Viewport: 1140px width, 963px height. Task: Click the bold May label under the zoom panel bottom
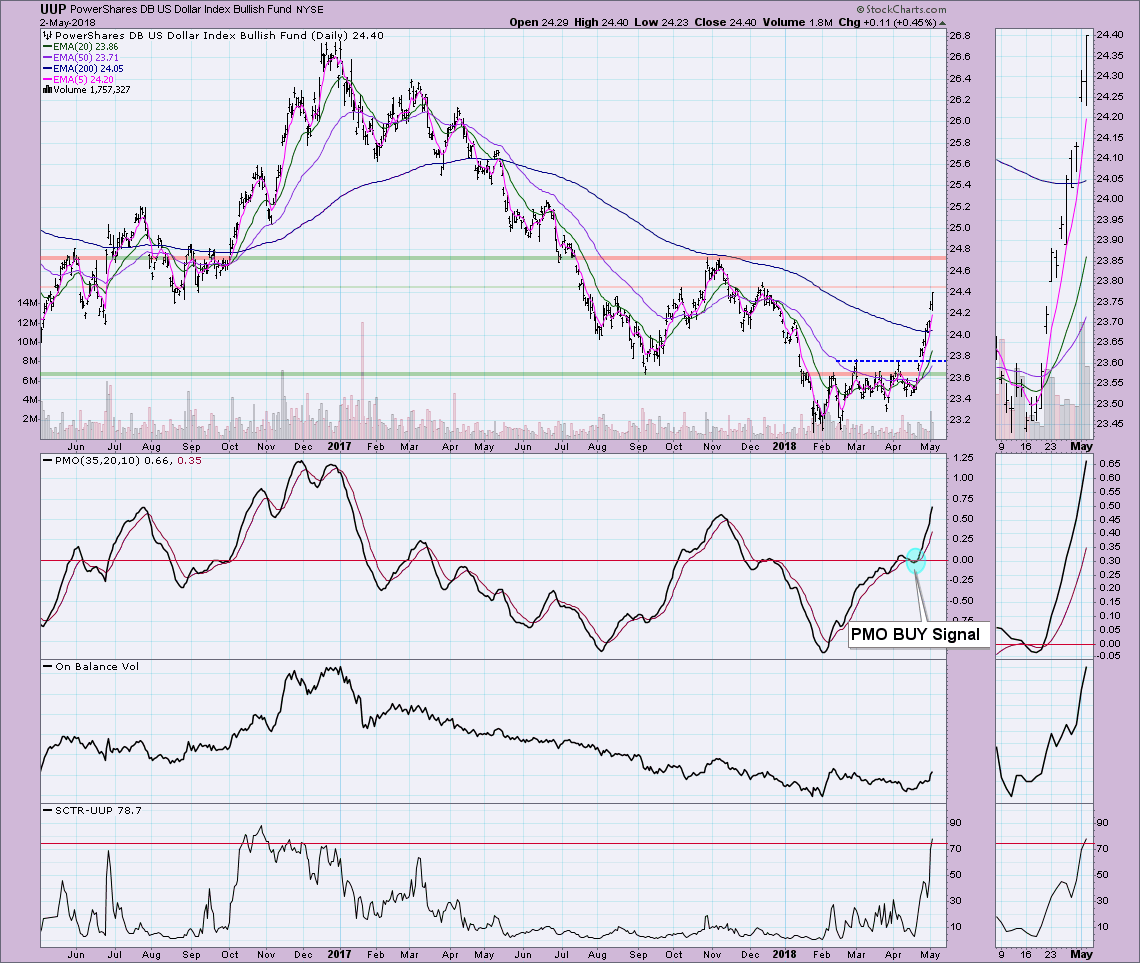pyautogui.click(x=1081, y=954)
